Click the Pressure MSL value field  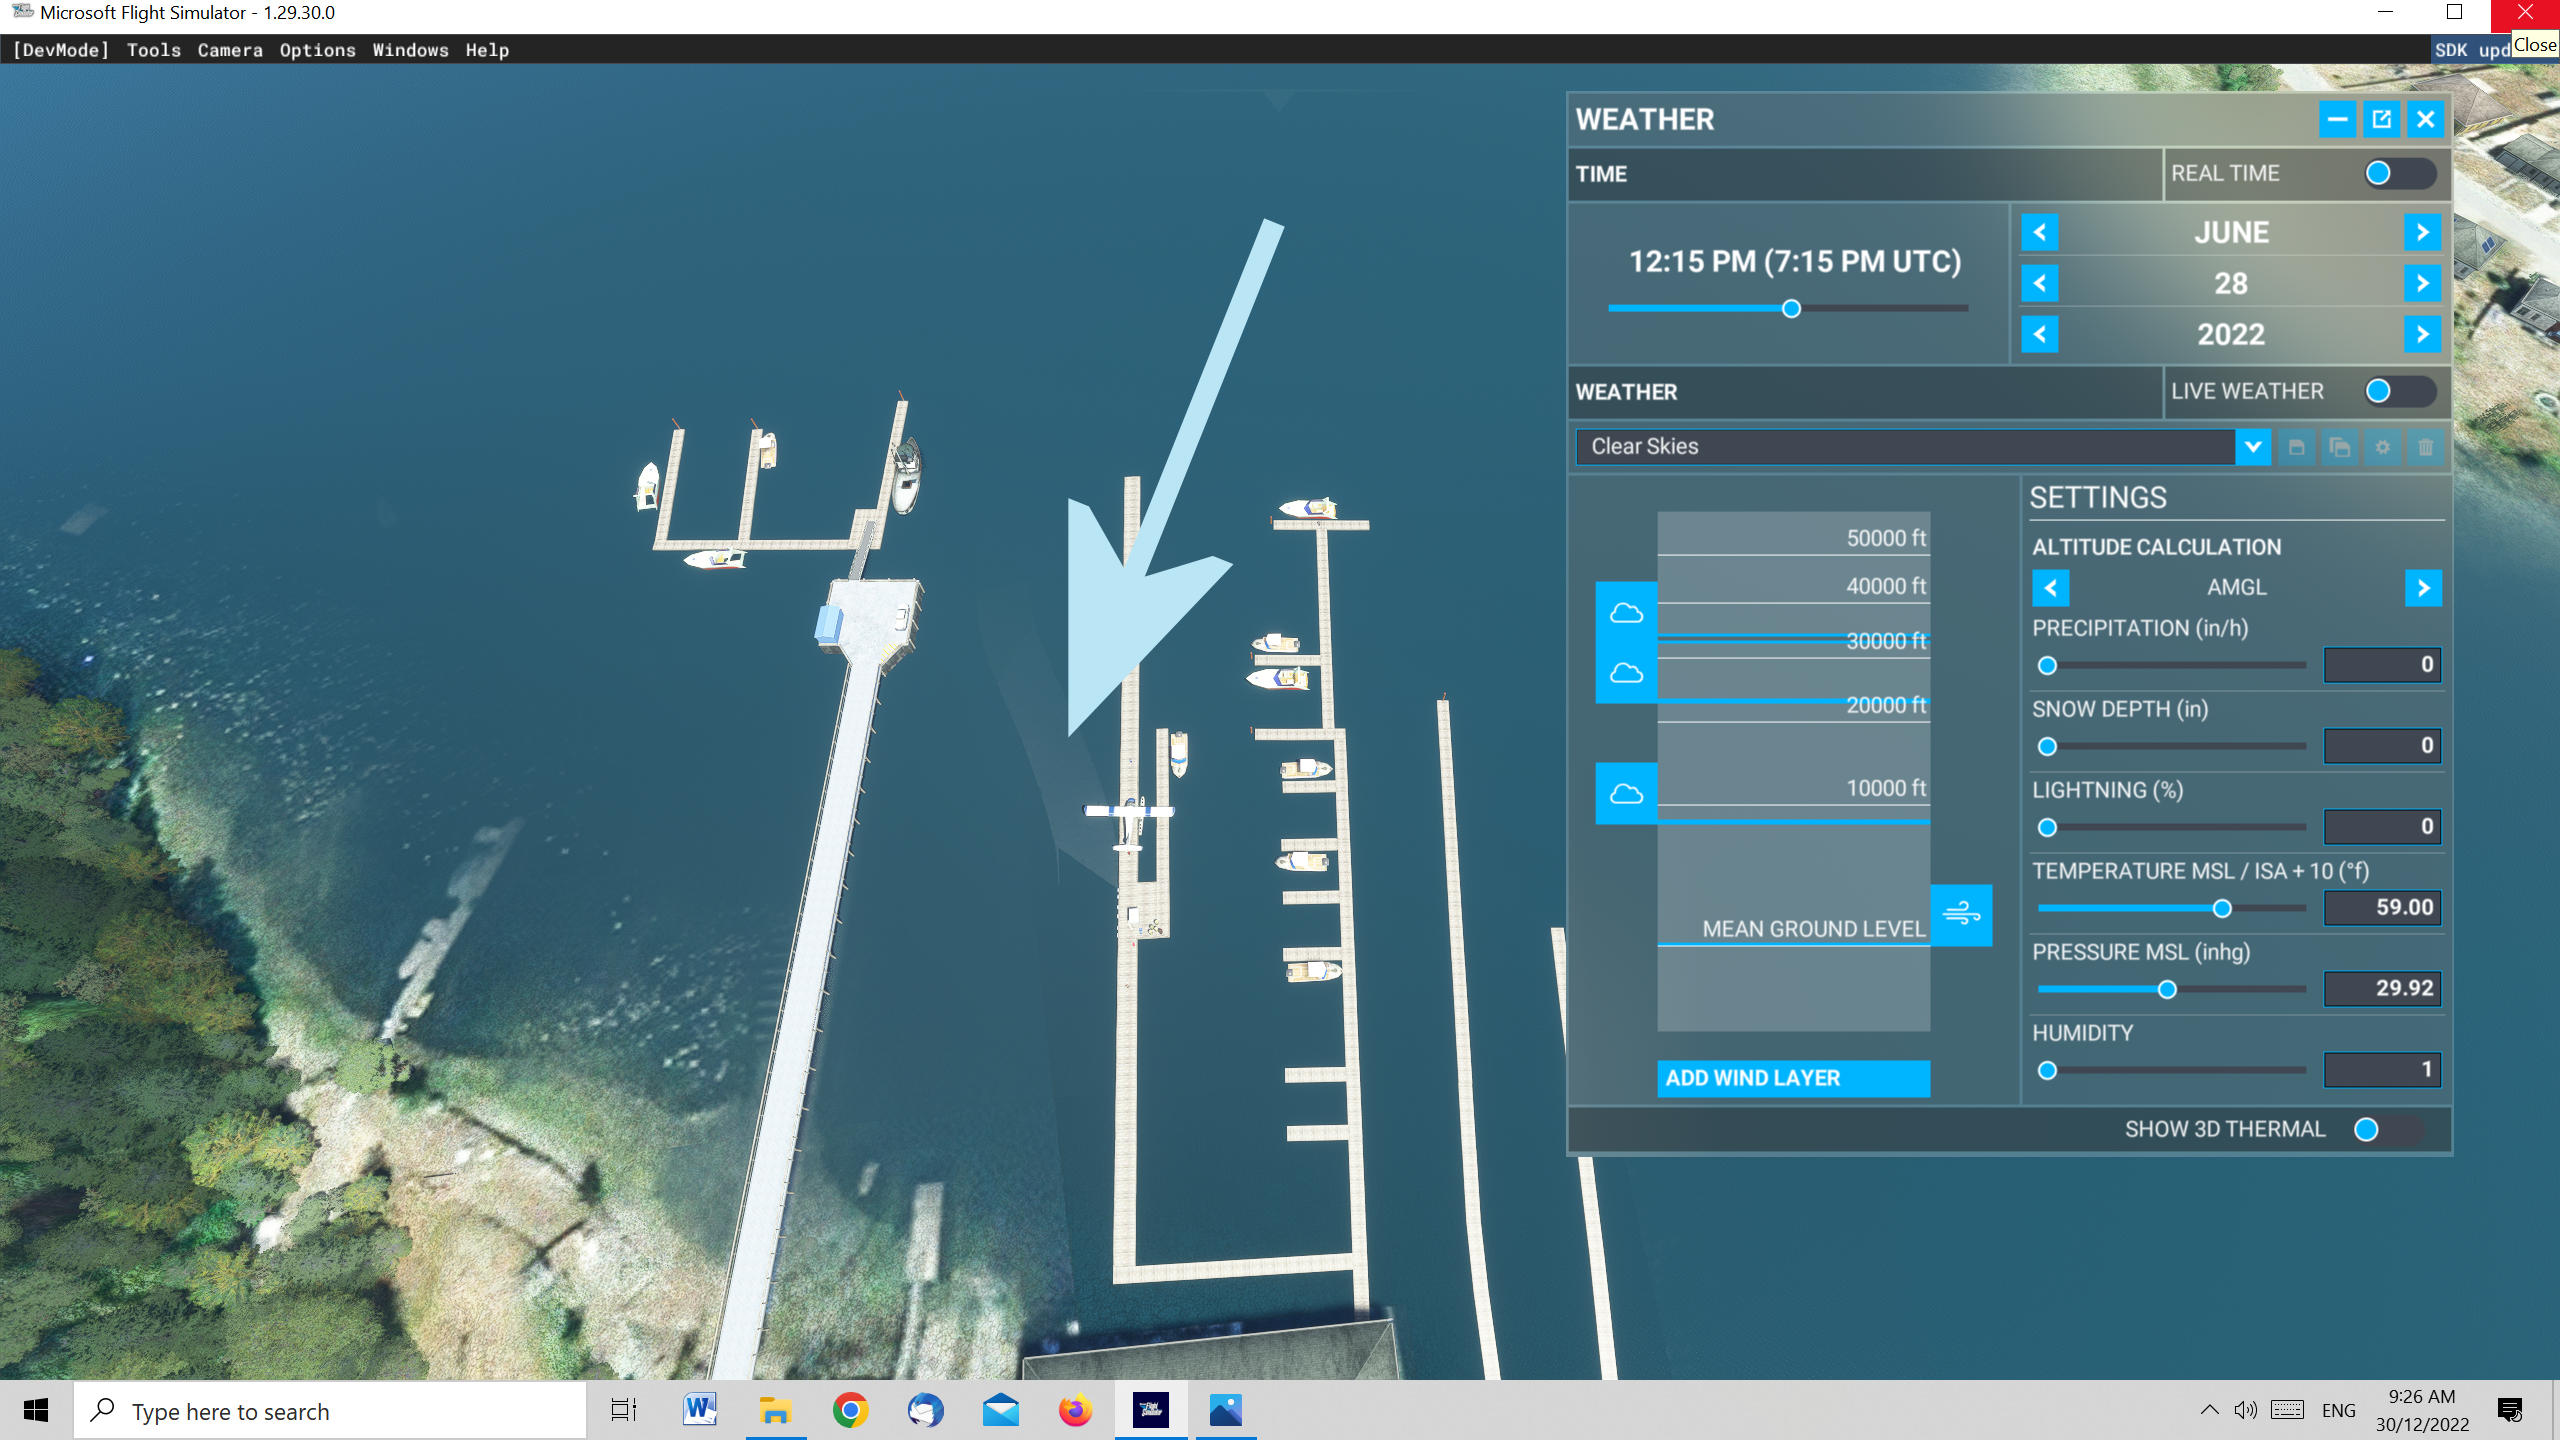point(2383,988)
